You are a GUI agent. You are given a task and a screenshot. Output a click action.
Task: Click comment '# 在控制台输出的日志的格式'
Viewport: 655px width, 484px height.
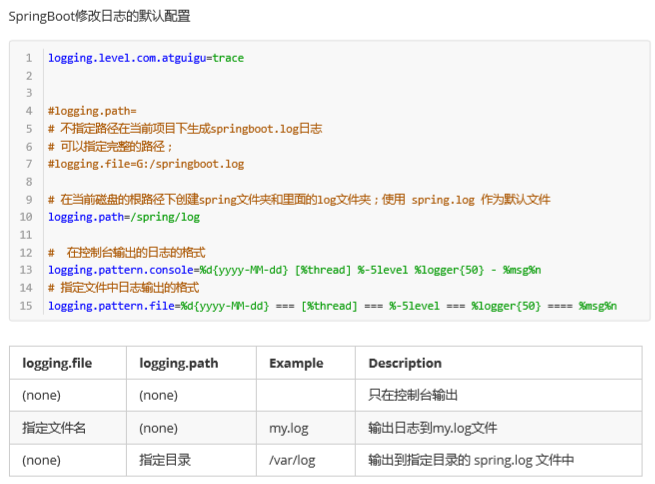127,253
